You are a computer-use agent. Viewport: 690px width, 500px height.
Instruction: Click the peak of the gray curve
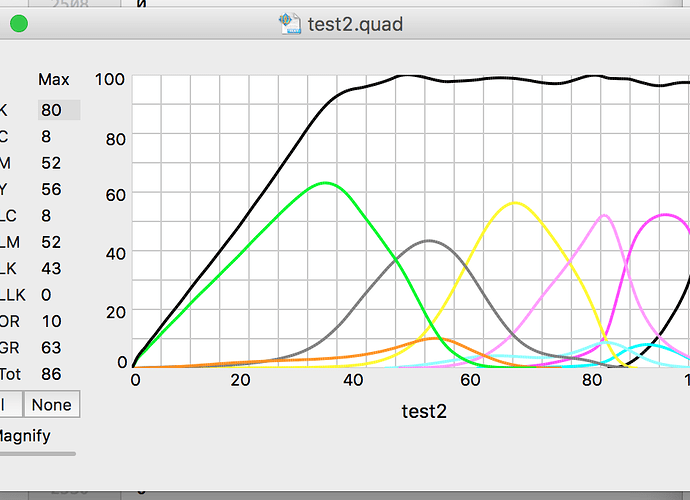click(x=430, y=241)
